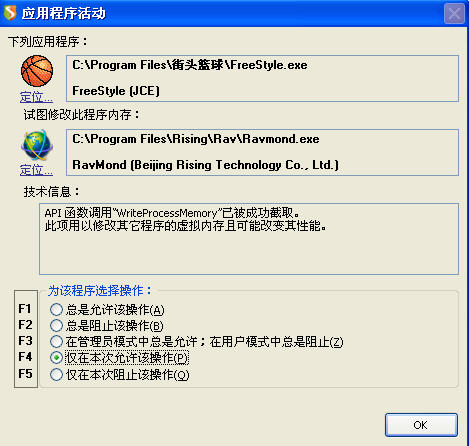Click the F2 shortcut label
The height and width of the screenshot is (446, 469).
(x=25, y=324)
